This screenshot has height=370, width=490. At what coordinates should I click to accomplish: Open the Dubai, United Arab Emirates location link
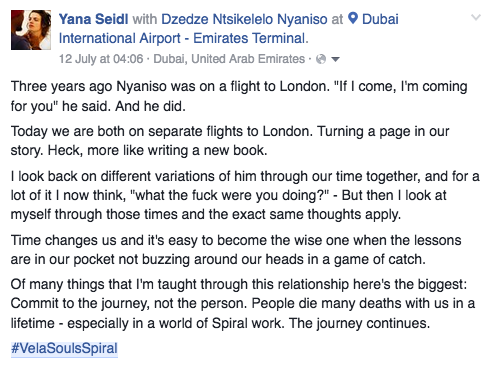click(229, 59)
